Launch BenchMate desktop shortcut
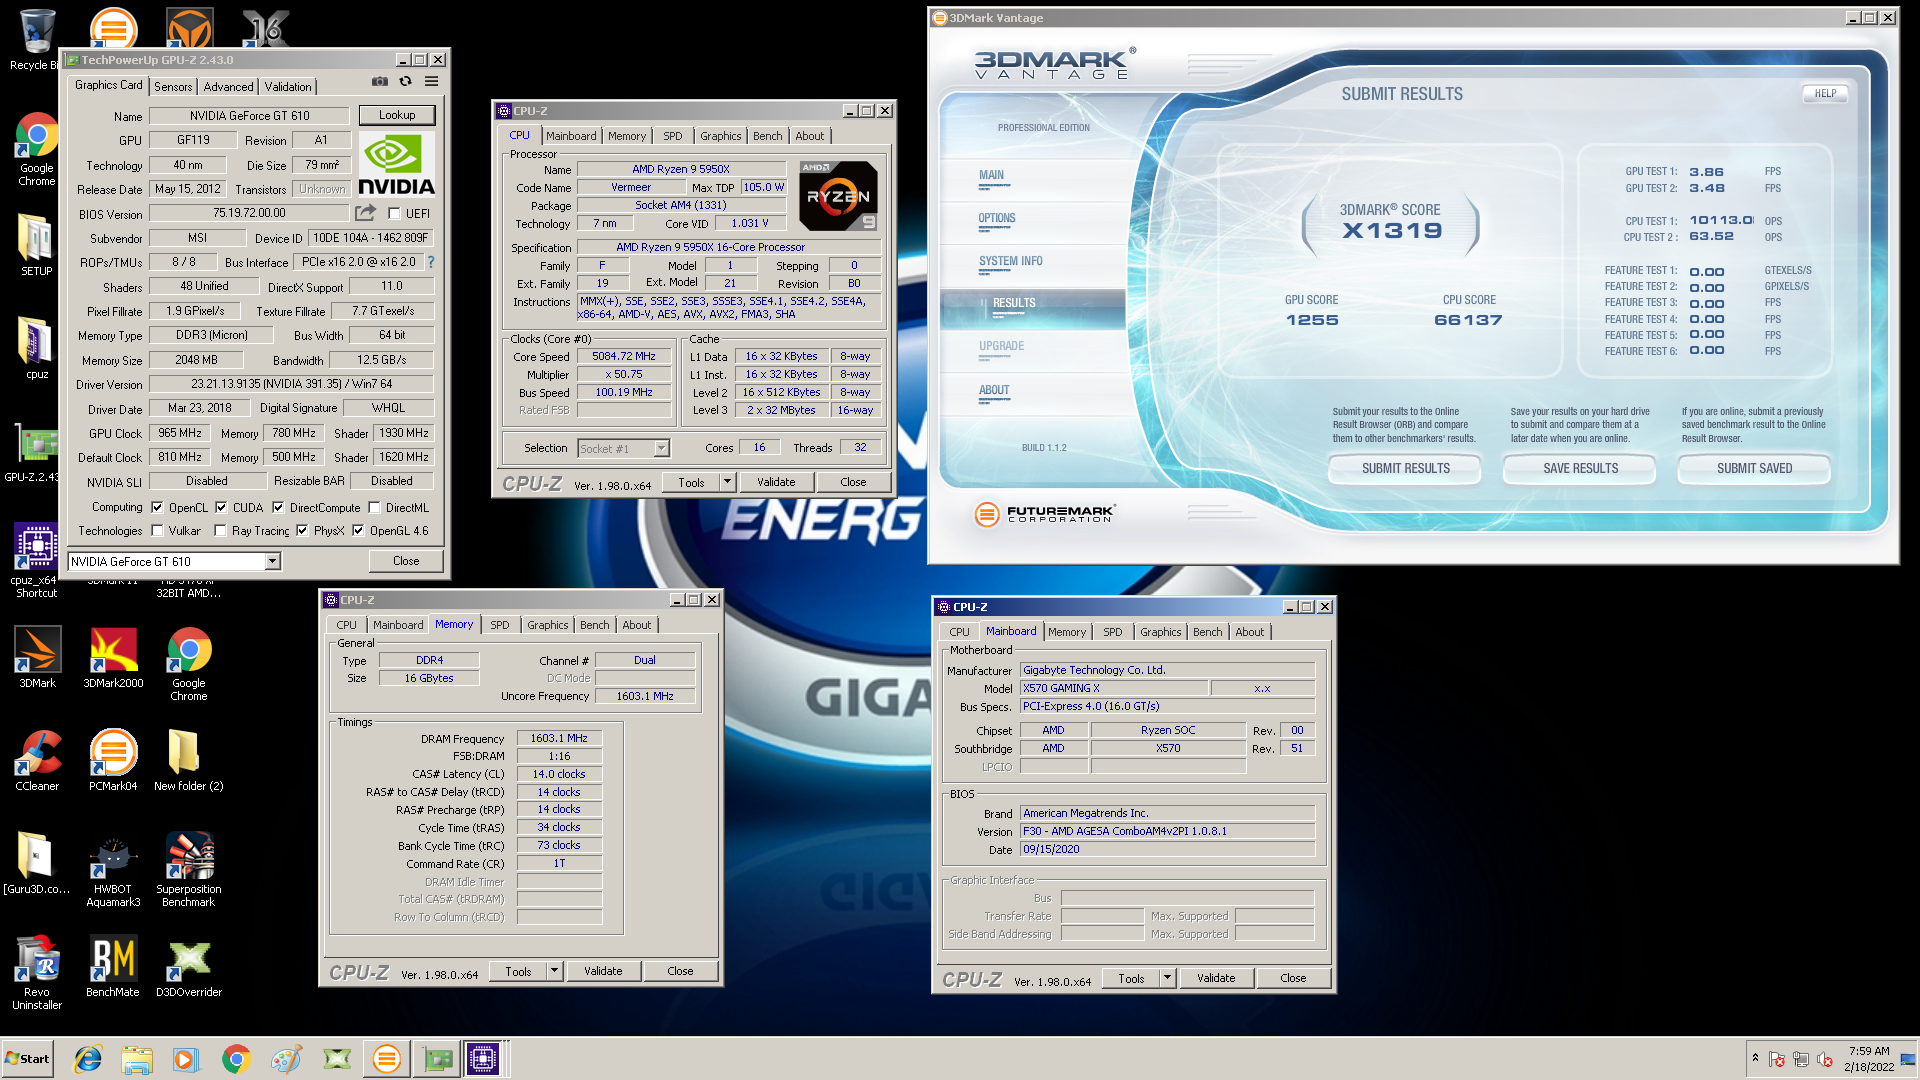 113,966
